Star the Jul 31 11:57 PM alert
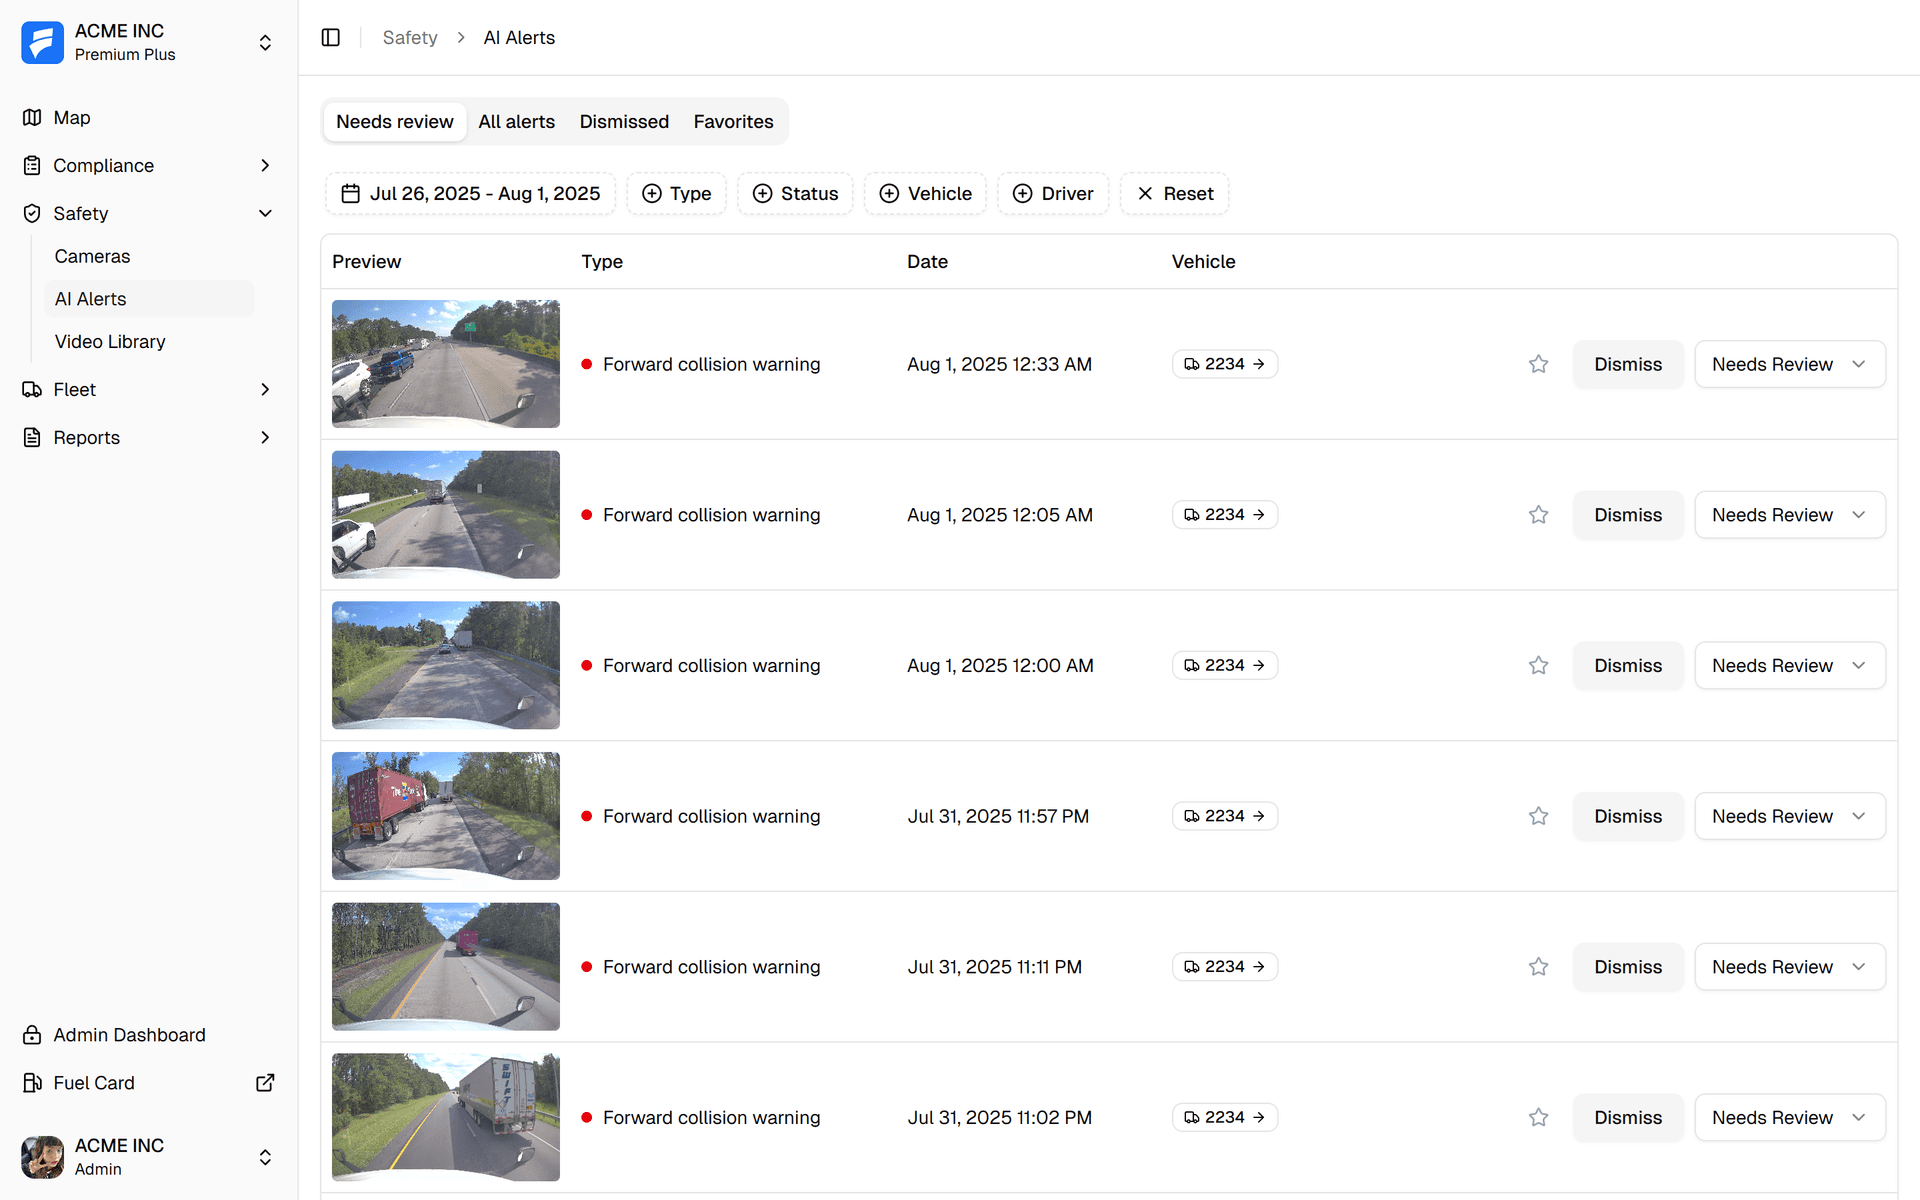The width and height of the screenshot is (1920, 1200). [1538, 816]
